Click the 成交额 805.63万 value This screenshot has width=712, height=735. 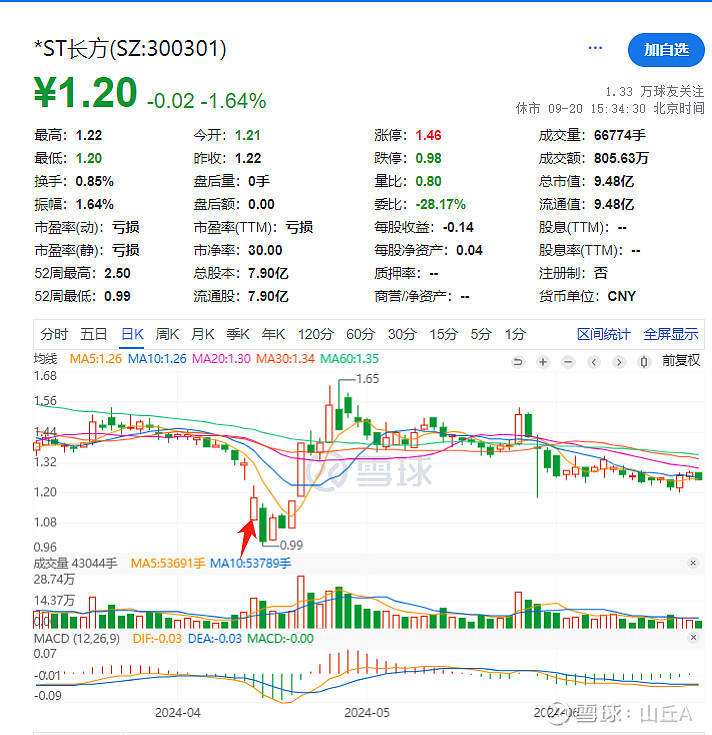tap(621, 158)
